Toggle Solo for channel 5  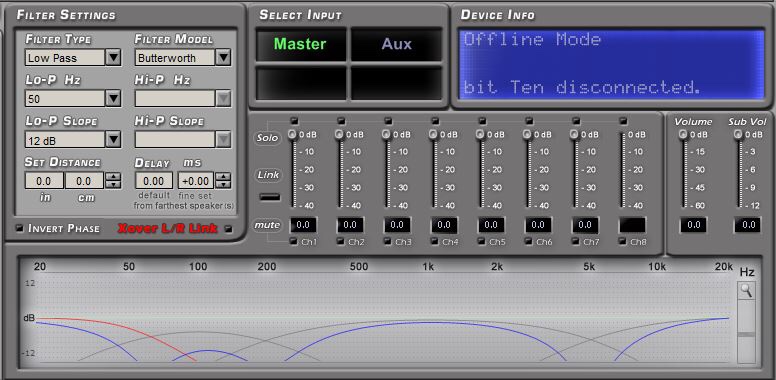coord(482,121)
